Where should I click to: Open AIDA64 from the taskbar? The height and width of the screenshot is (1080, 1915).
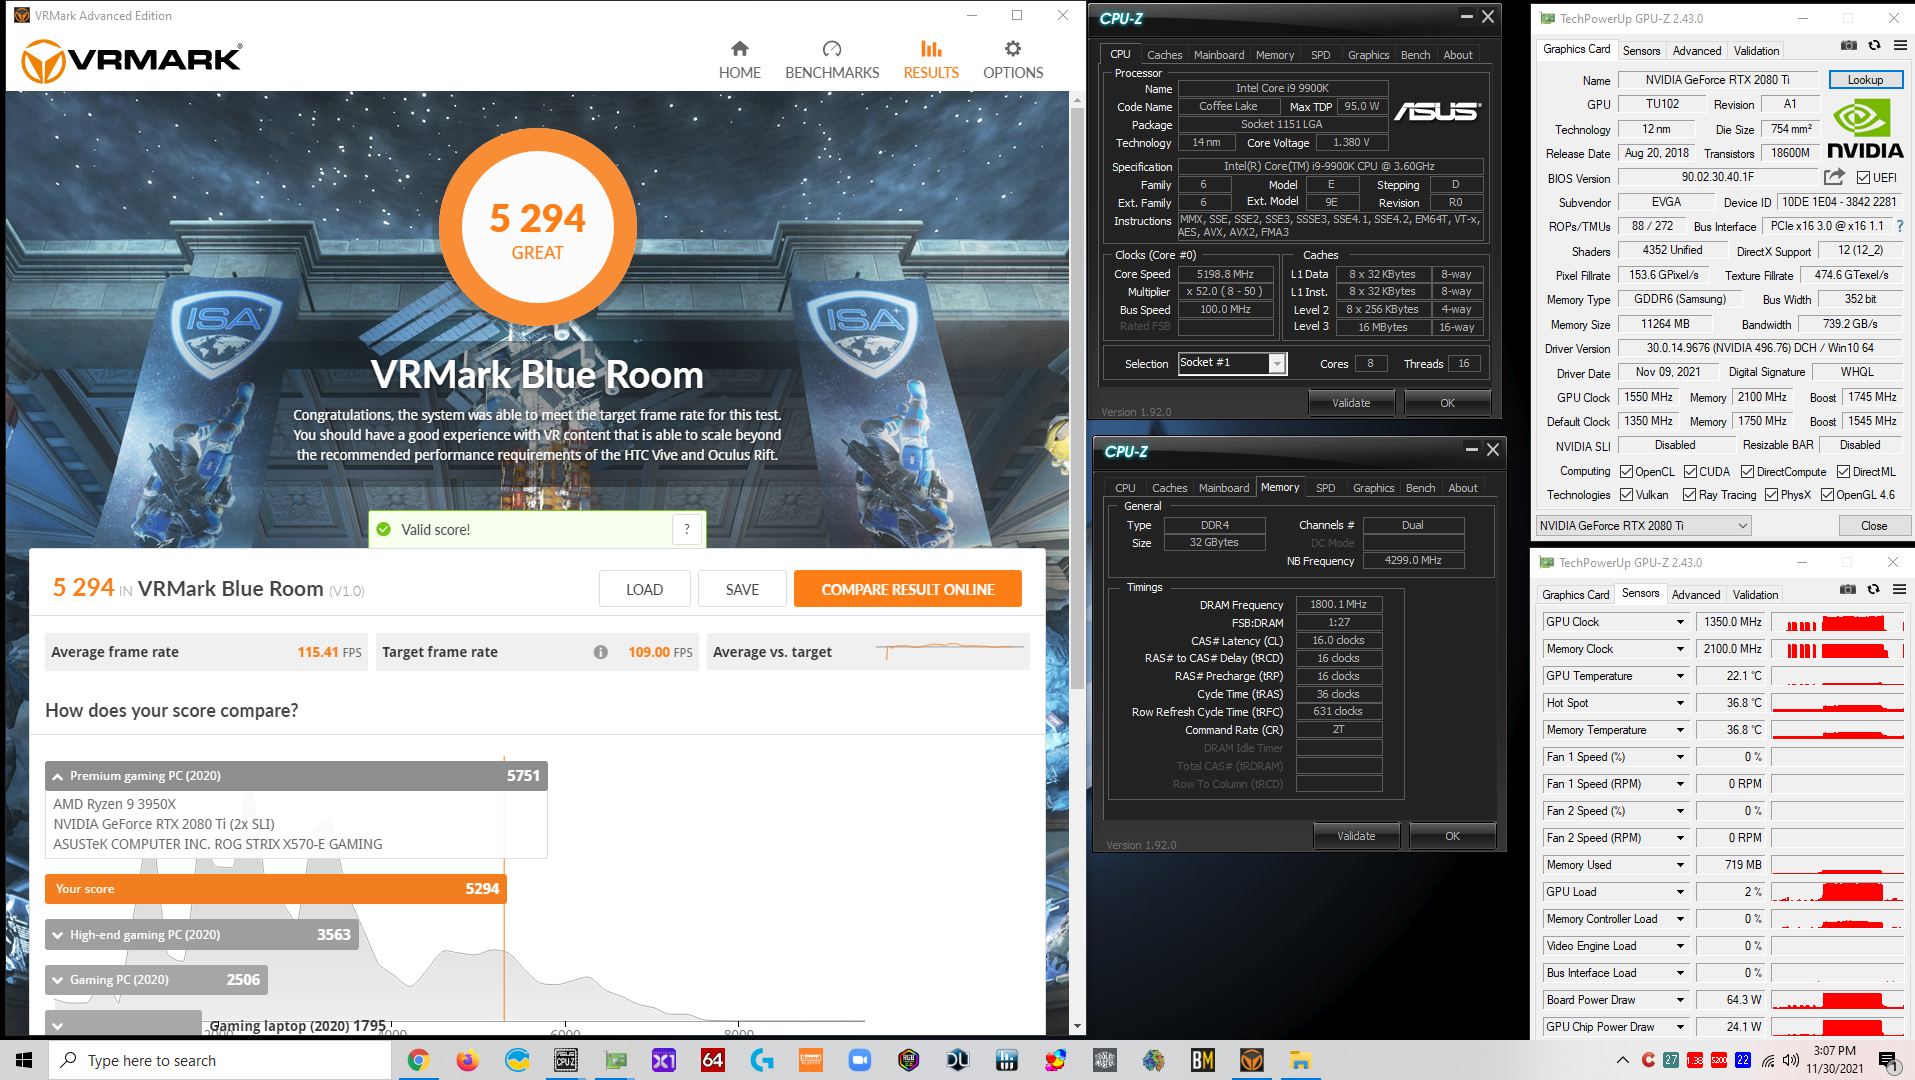coord(713,1060)
